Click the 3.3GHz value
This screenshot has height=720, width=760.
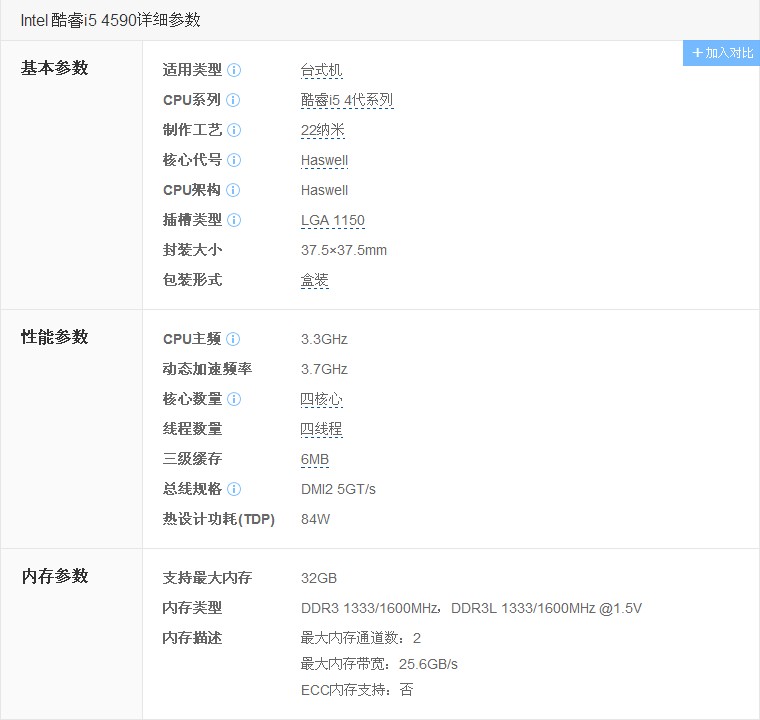(x=324, y=339)
